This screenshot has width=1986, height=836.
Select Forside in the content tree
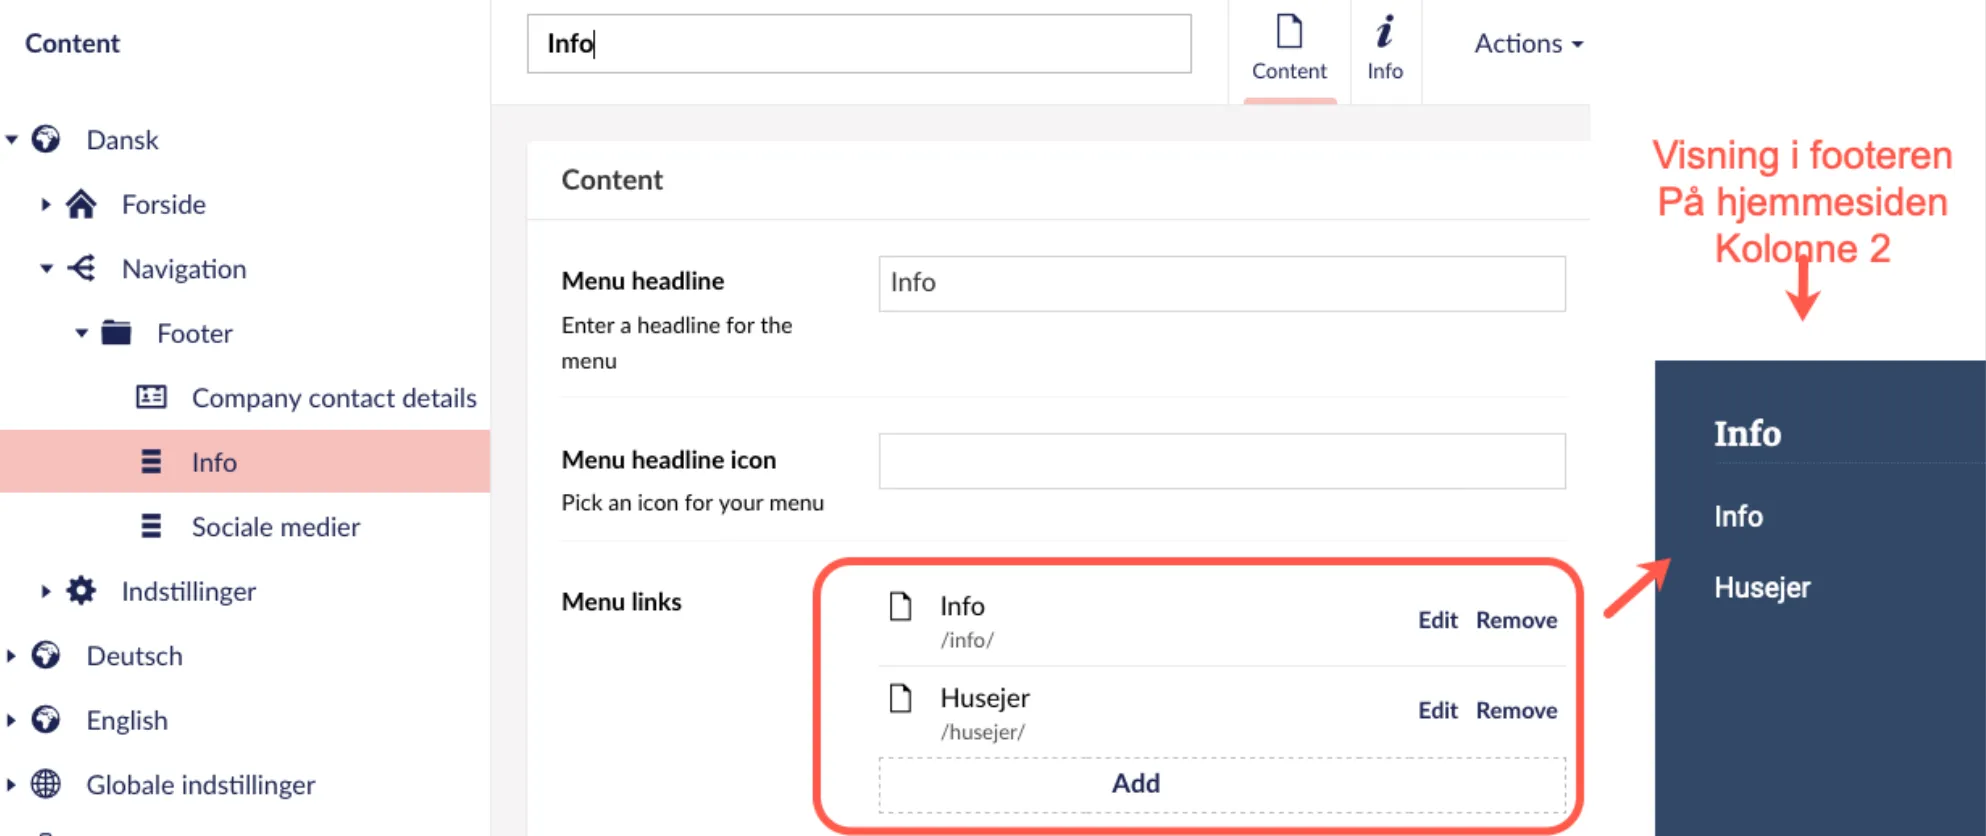pos(164,204)
